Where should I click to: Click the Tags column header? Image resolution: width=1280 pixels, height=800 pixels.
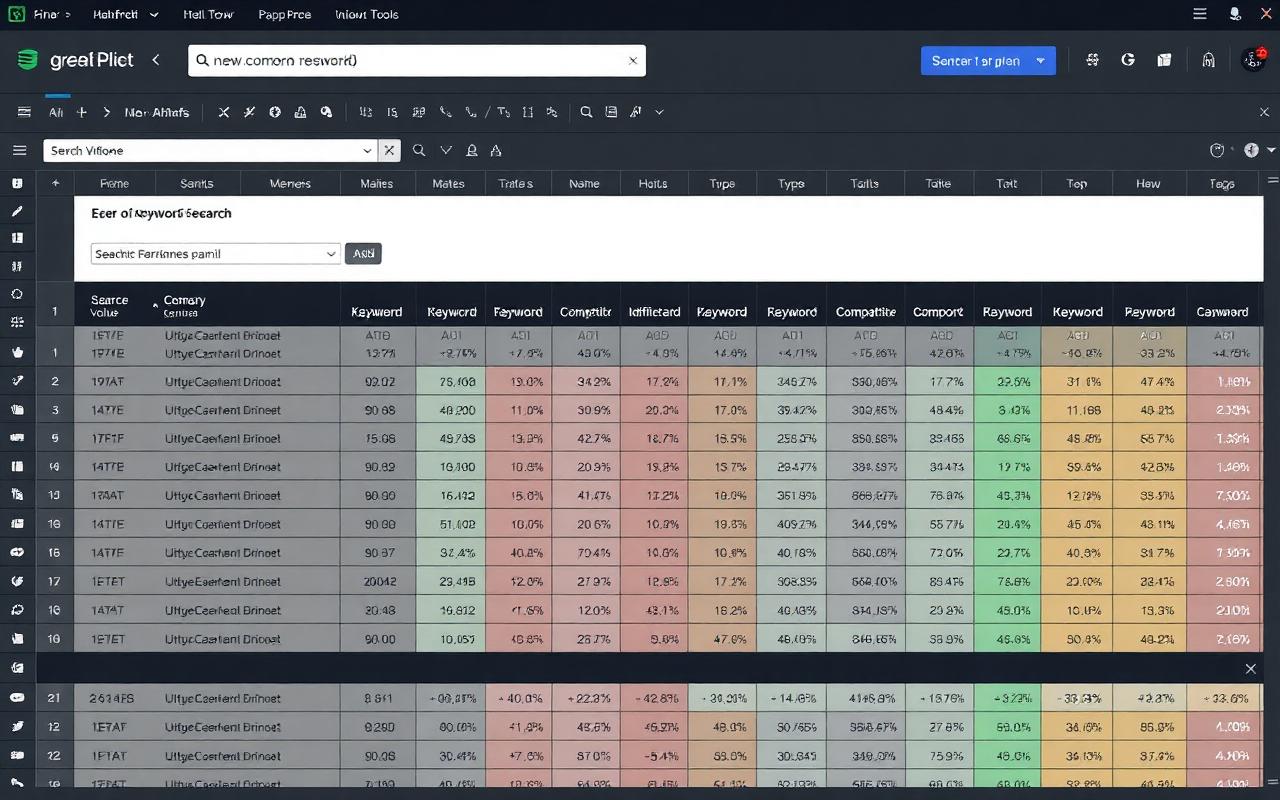pyautogui.click(x=1221, y=183)
